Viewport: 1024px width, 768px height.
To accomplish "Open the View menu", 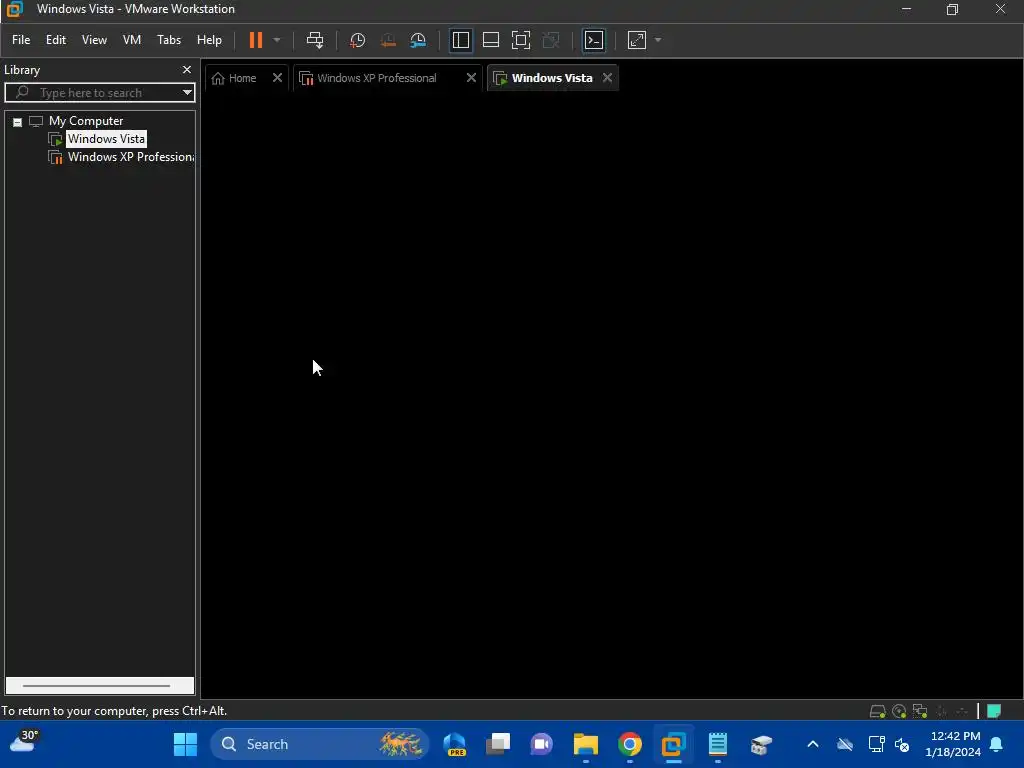I will (94, 40).
